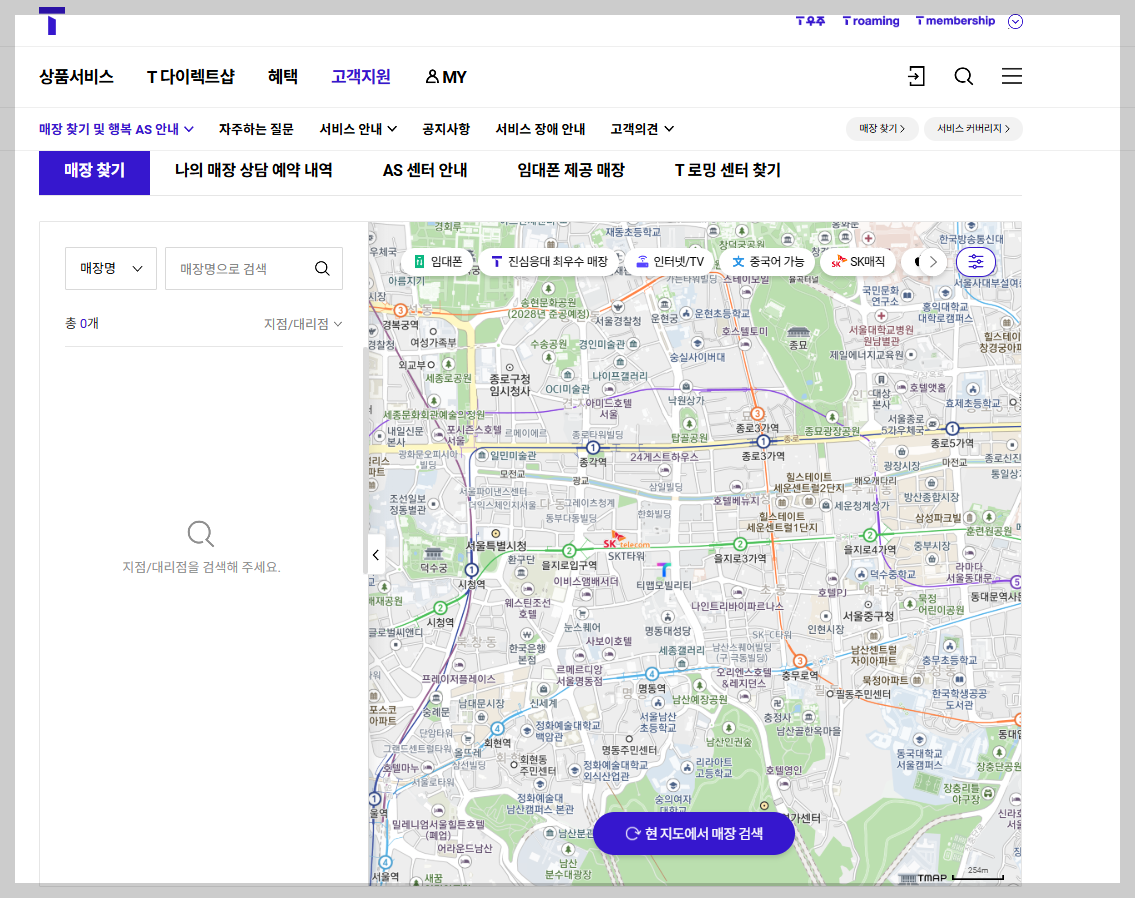
Task: Click the T logo at top left
Action: [51, 21]
